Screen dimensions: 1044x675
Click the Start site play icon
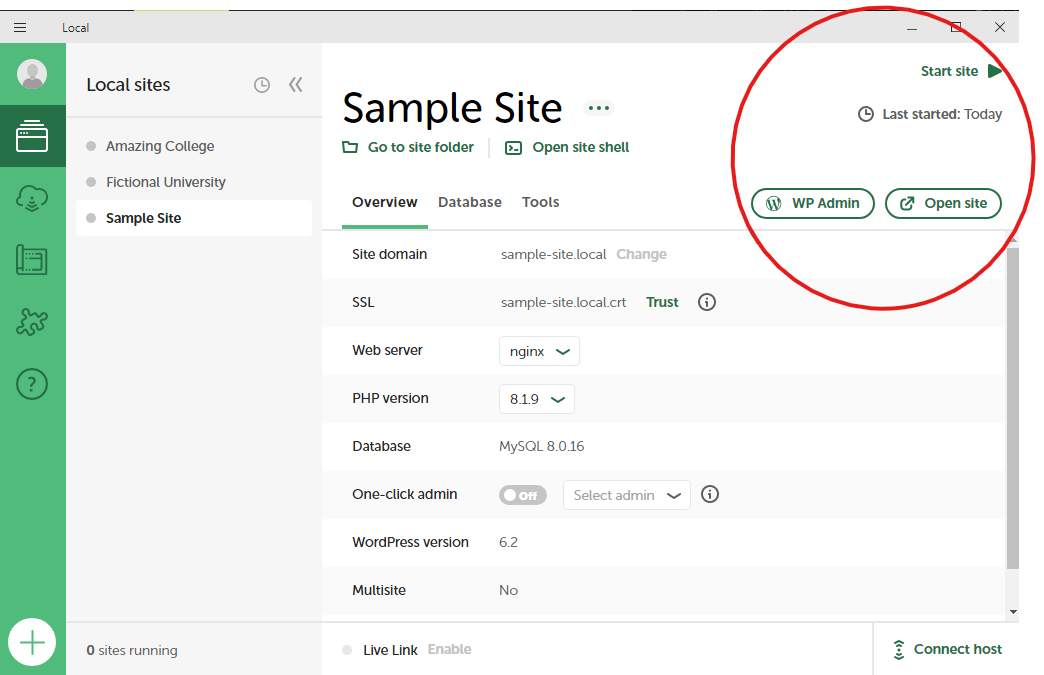coord(995,71)
